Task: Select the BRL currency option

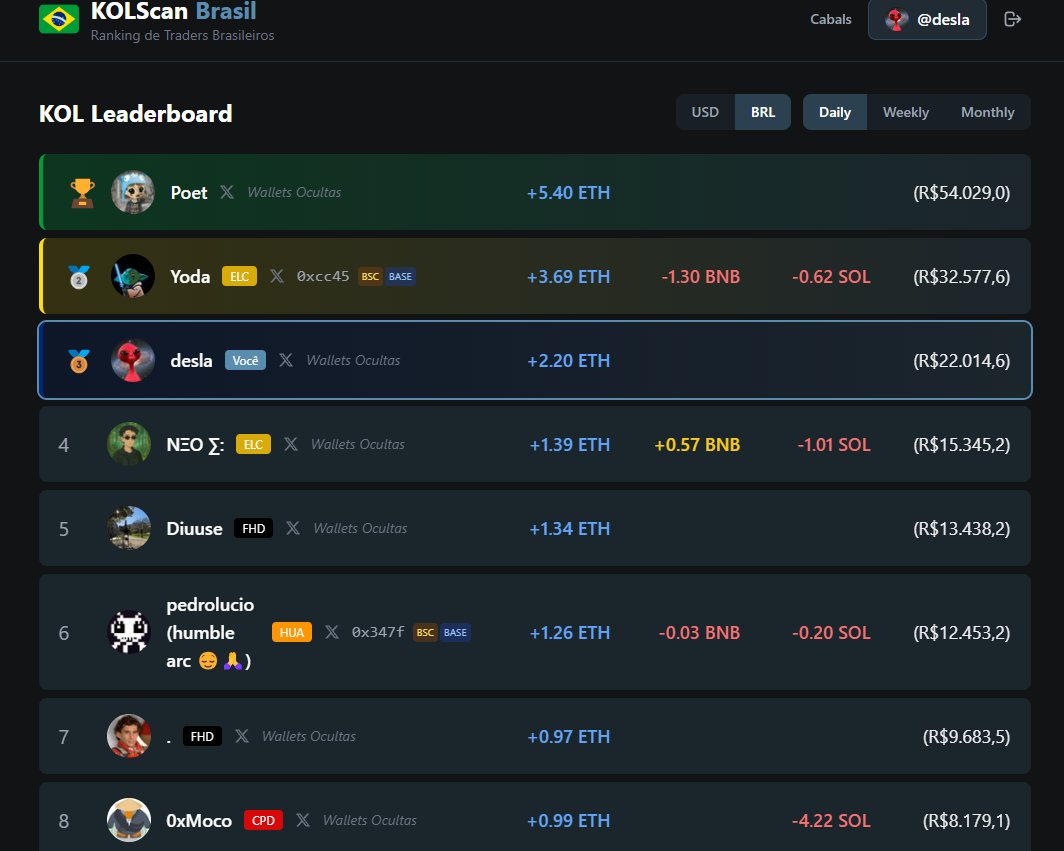Action: point(763,112)
